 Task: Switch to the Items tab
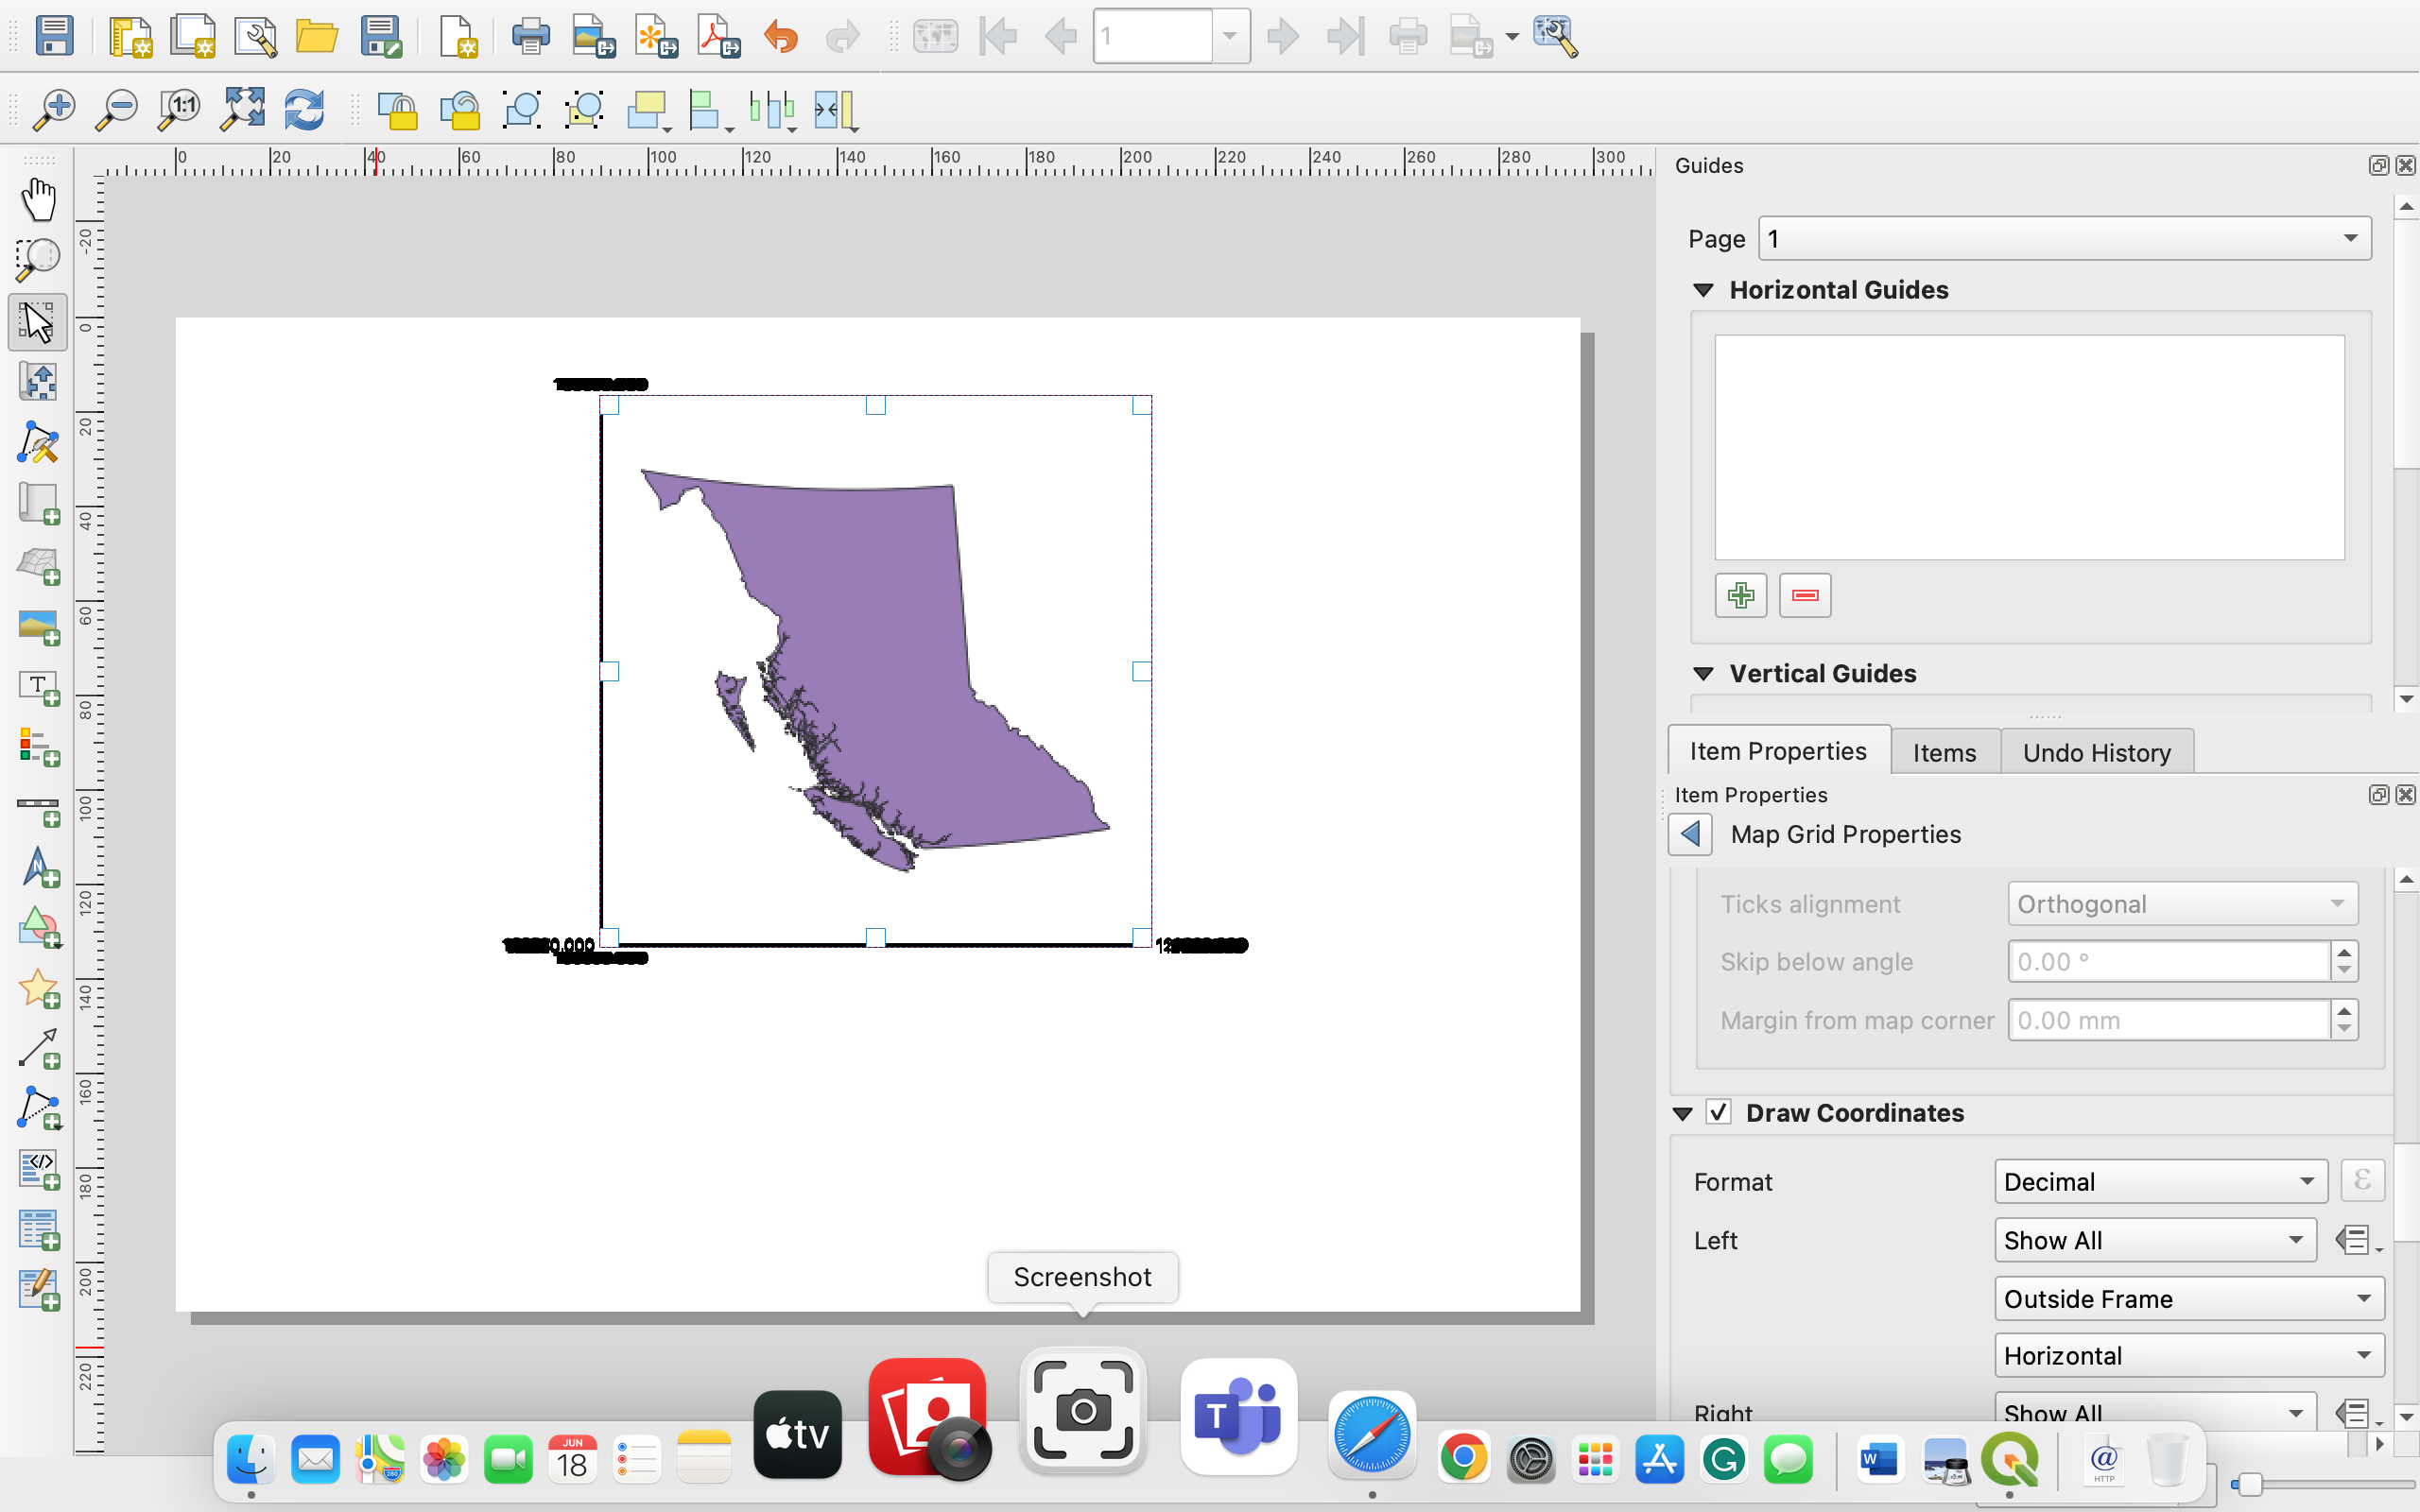[x=1944, y=751]
